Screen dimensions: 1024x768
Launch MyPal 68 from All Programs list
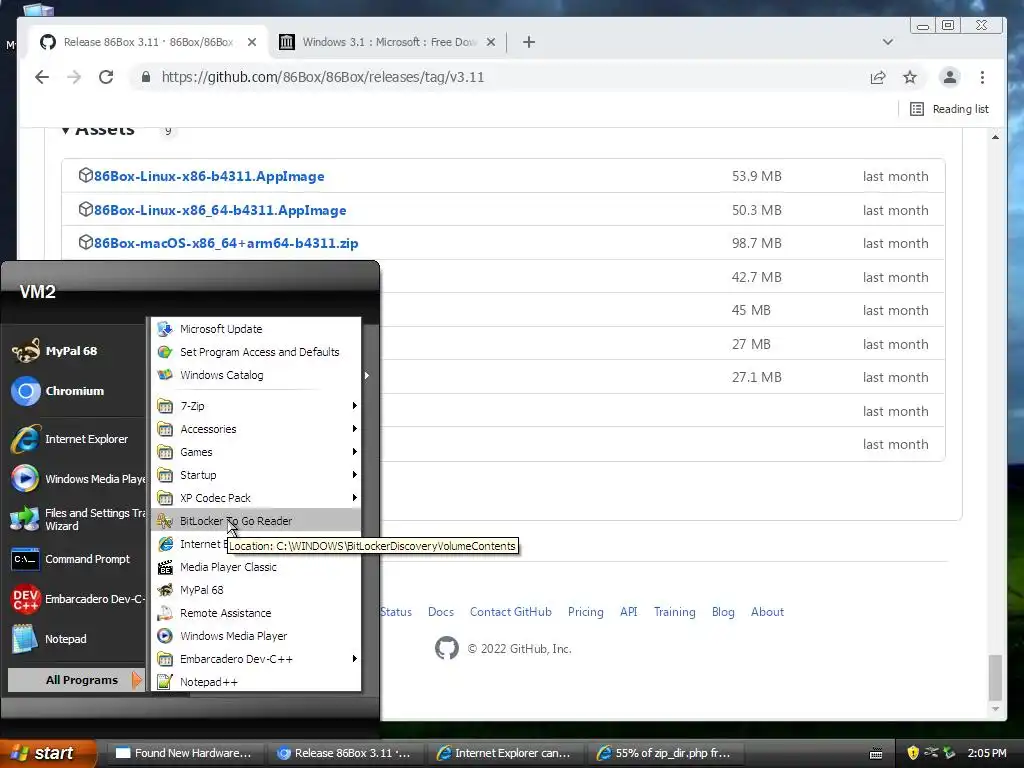[256, 590]
